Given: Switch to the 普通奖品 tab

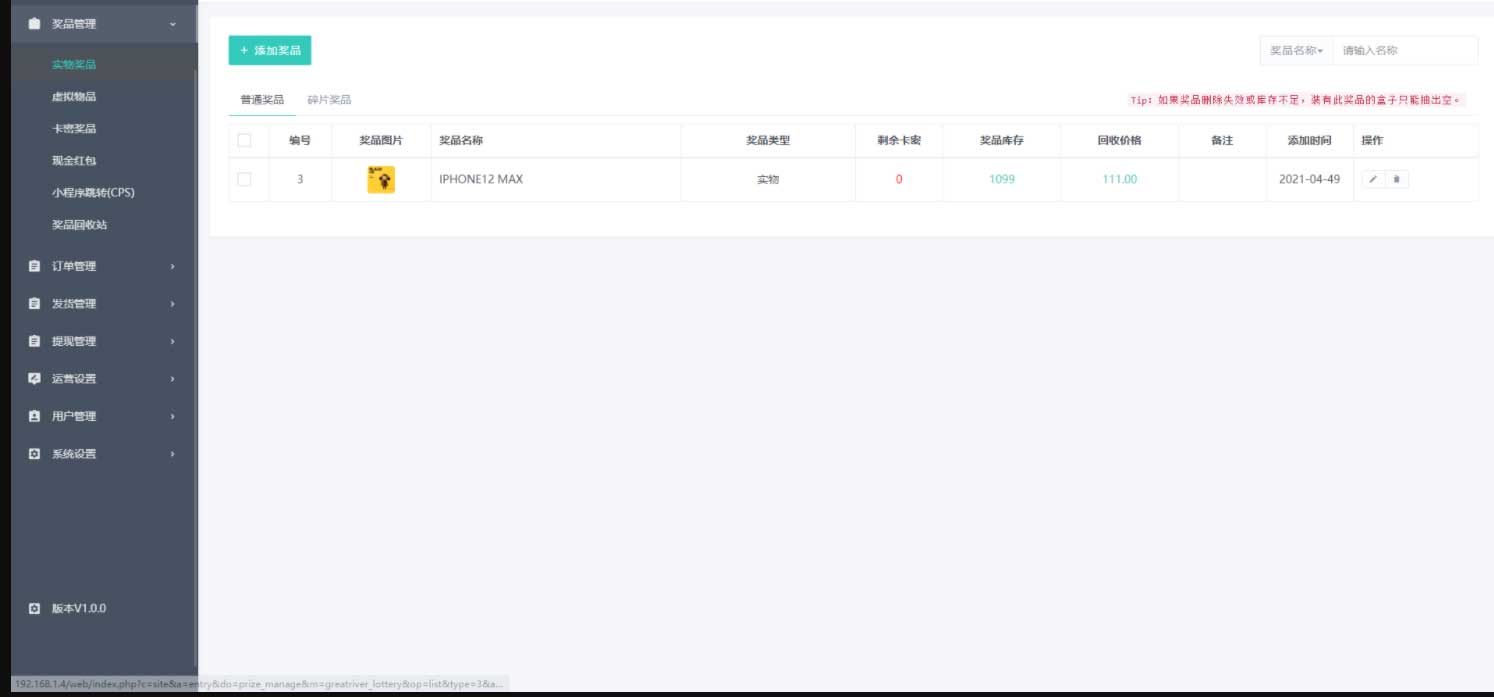Looking at the screenshot, I should click(x=262, y=100).
